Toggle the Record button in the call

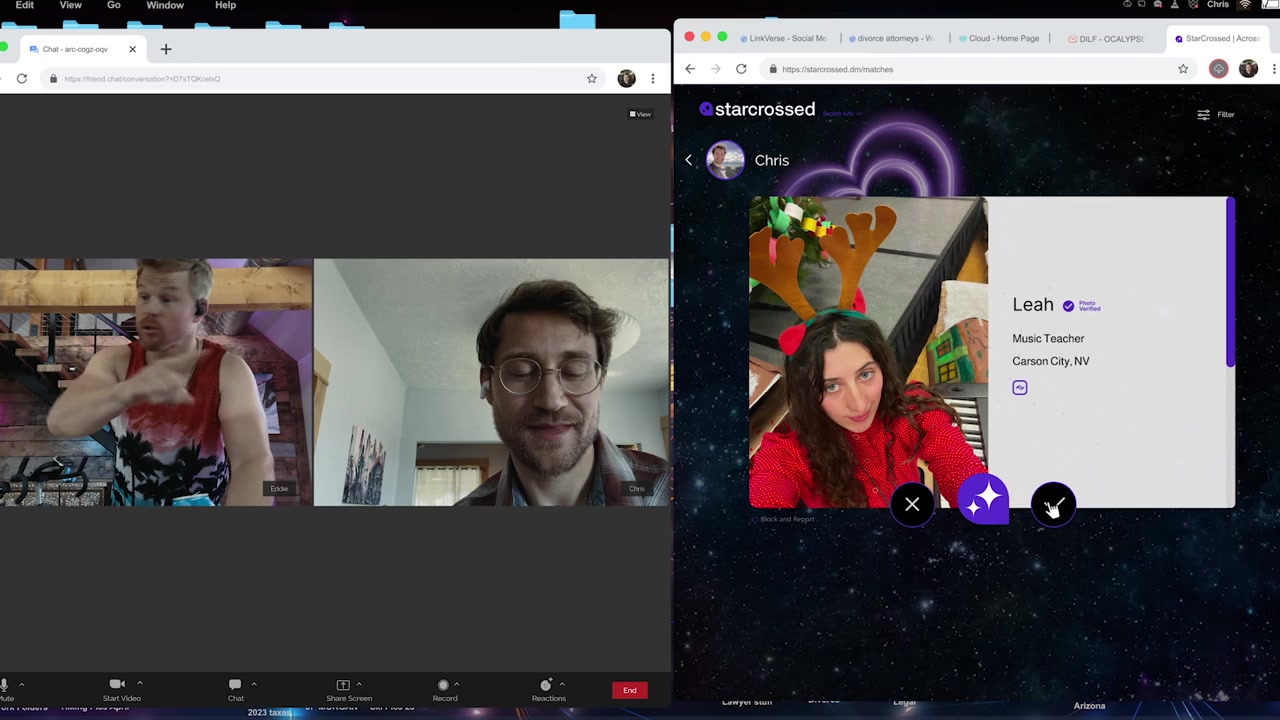click(x=443, y=685)
